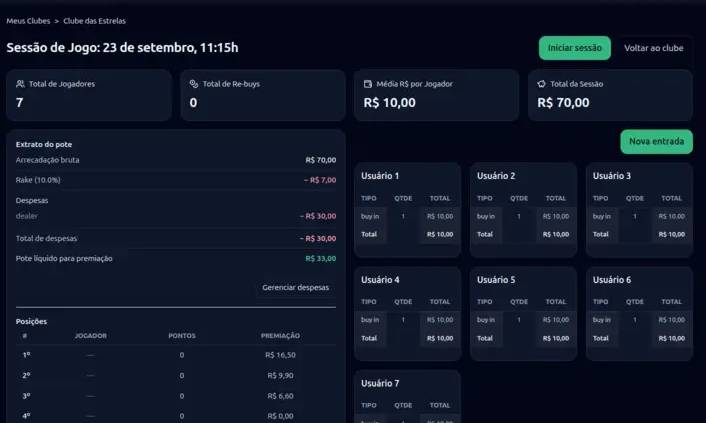Navigate to Meus Clubes breadcrumb
This screenshot has height=423, width=706.
click(27, 20)
